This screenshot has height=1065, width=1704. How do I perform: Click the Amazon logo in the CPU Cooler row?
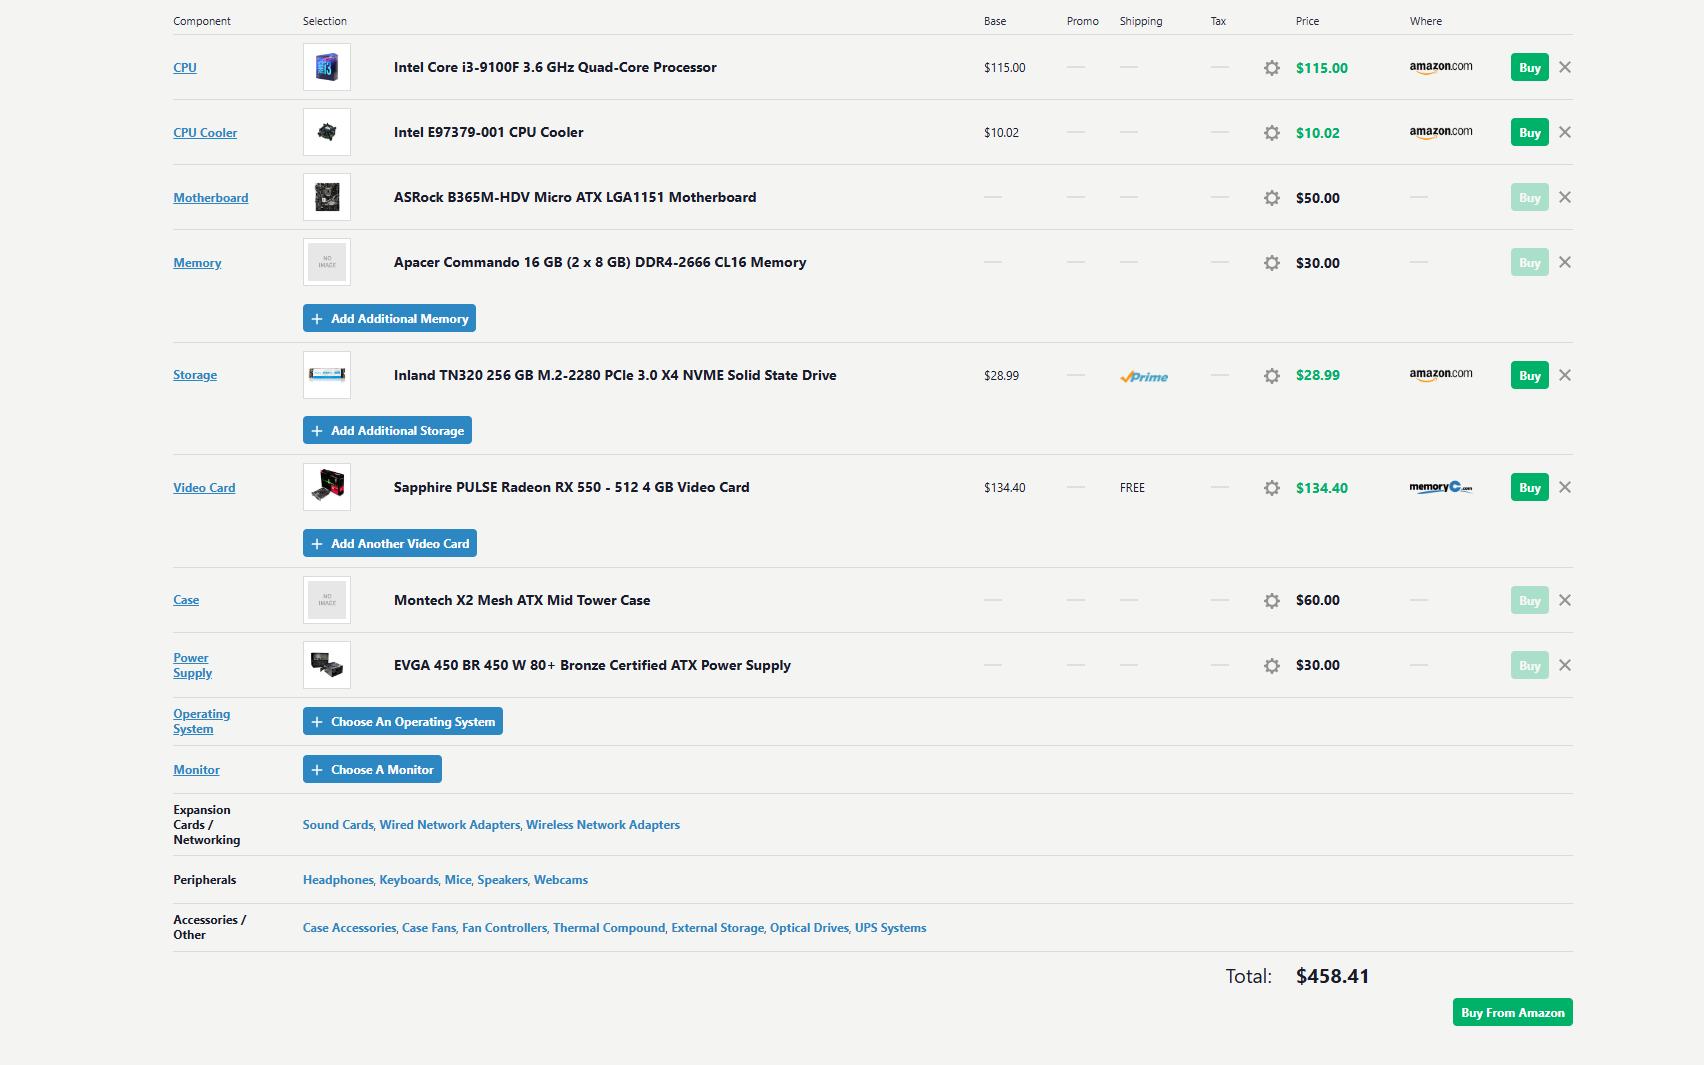(x=1441, y=132)
